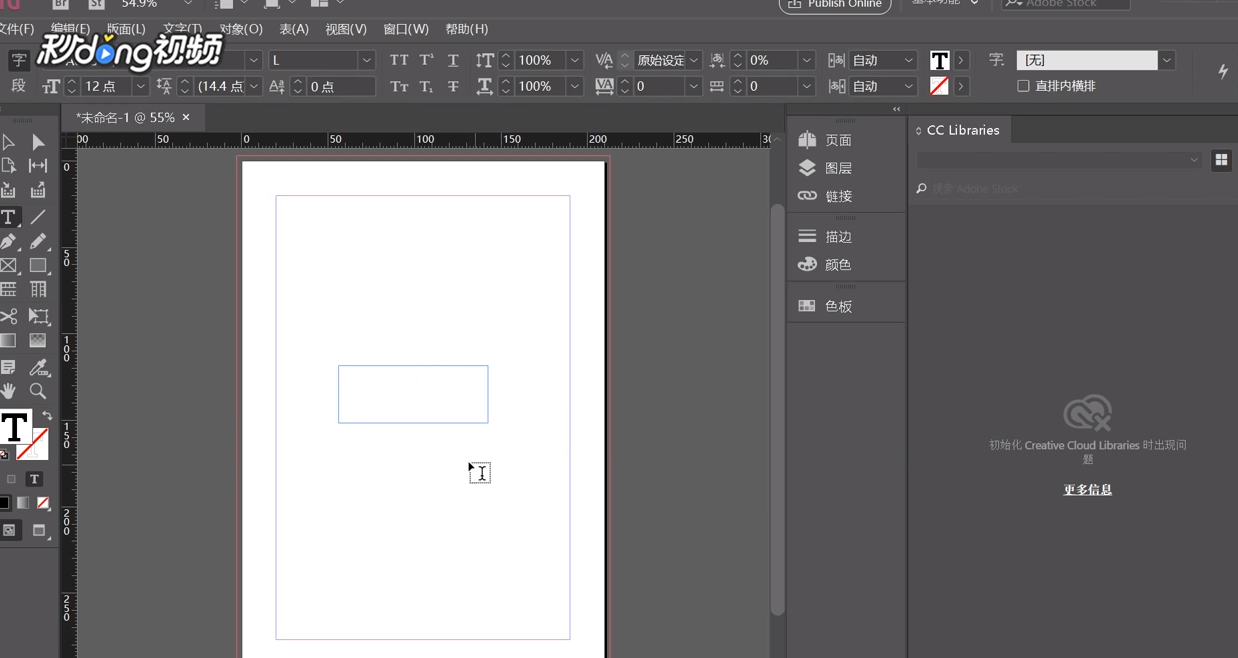Select the Pencil tool

38,241
